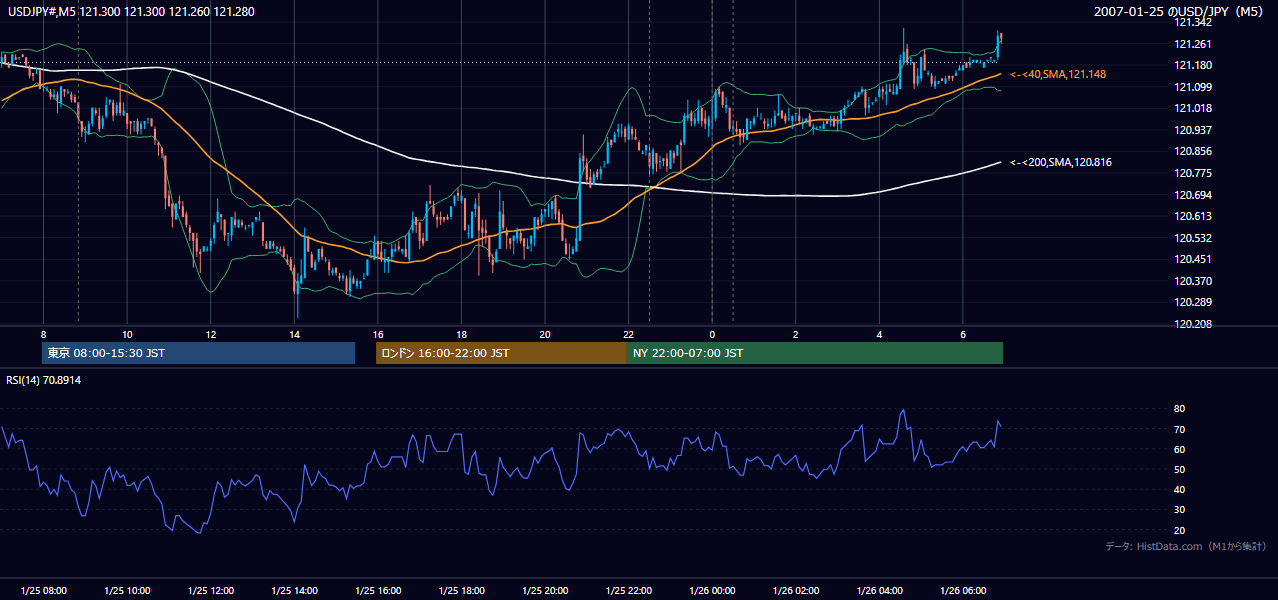Click RSI axis level 20
1278x600 pixels.
1180,530
